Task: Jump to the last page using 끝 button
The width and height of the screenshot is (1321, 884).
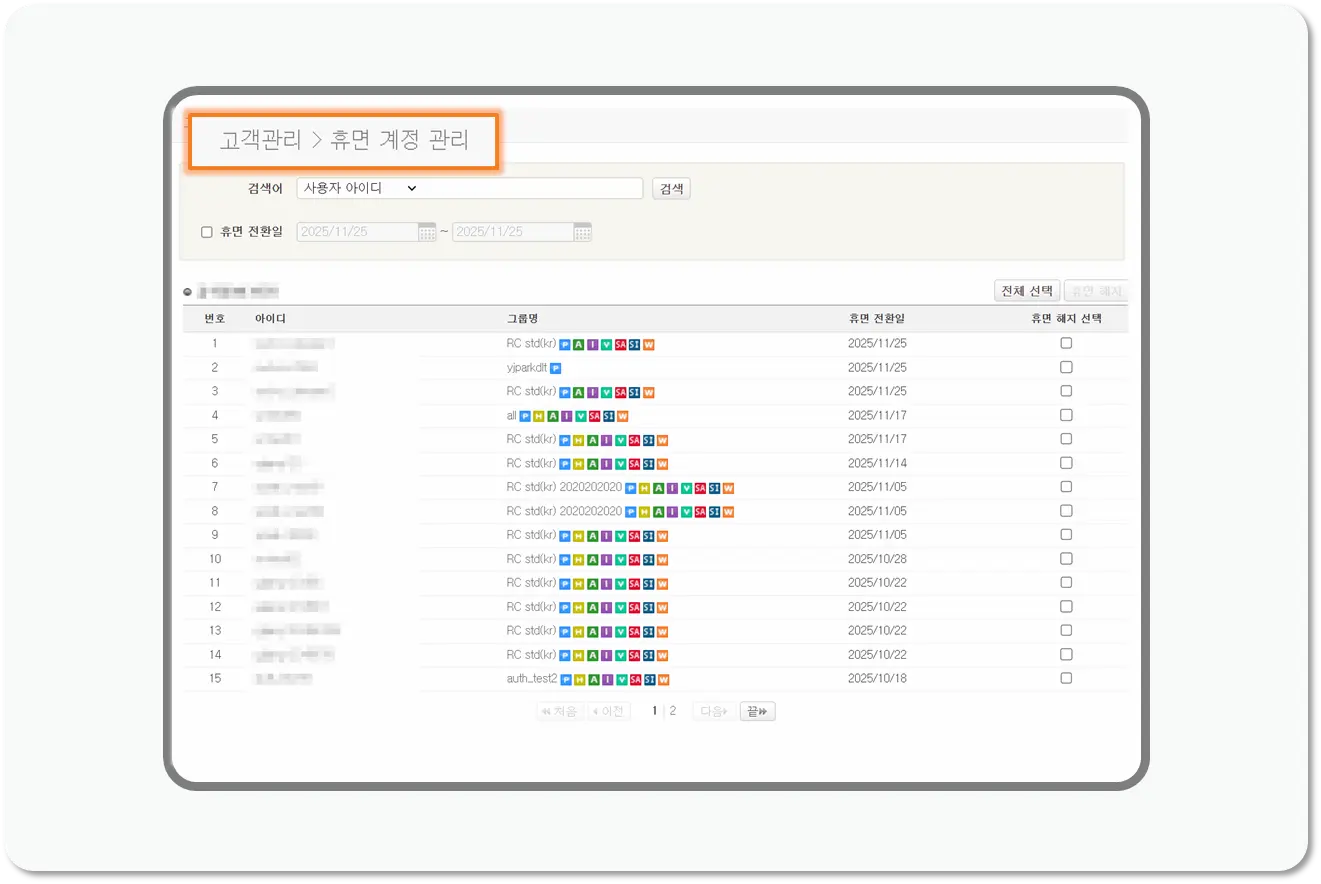Action: tap(756, 711)
